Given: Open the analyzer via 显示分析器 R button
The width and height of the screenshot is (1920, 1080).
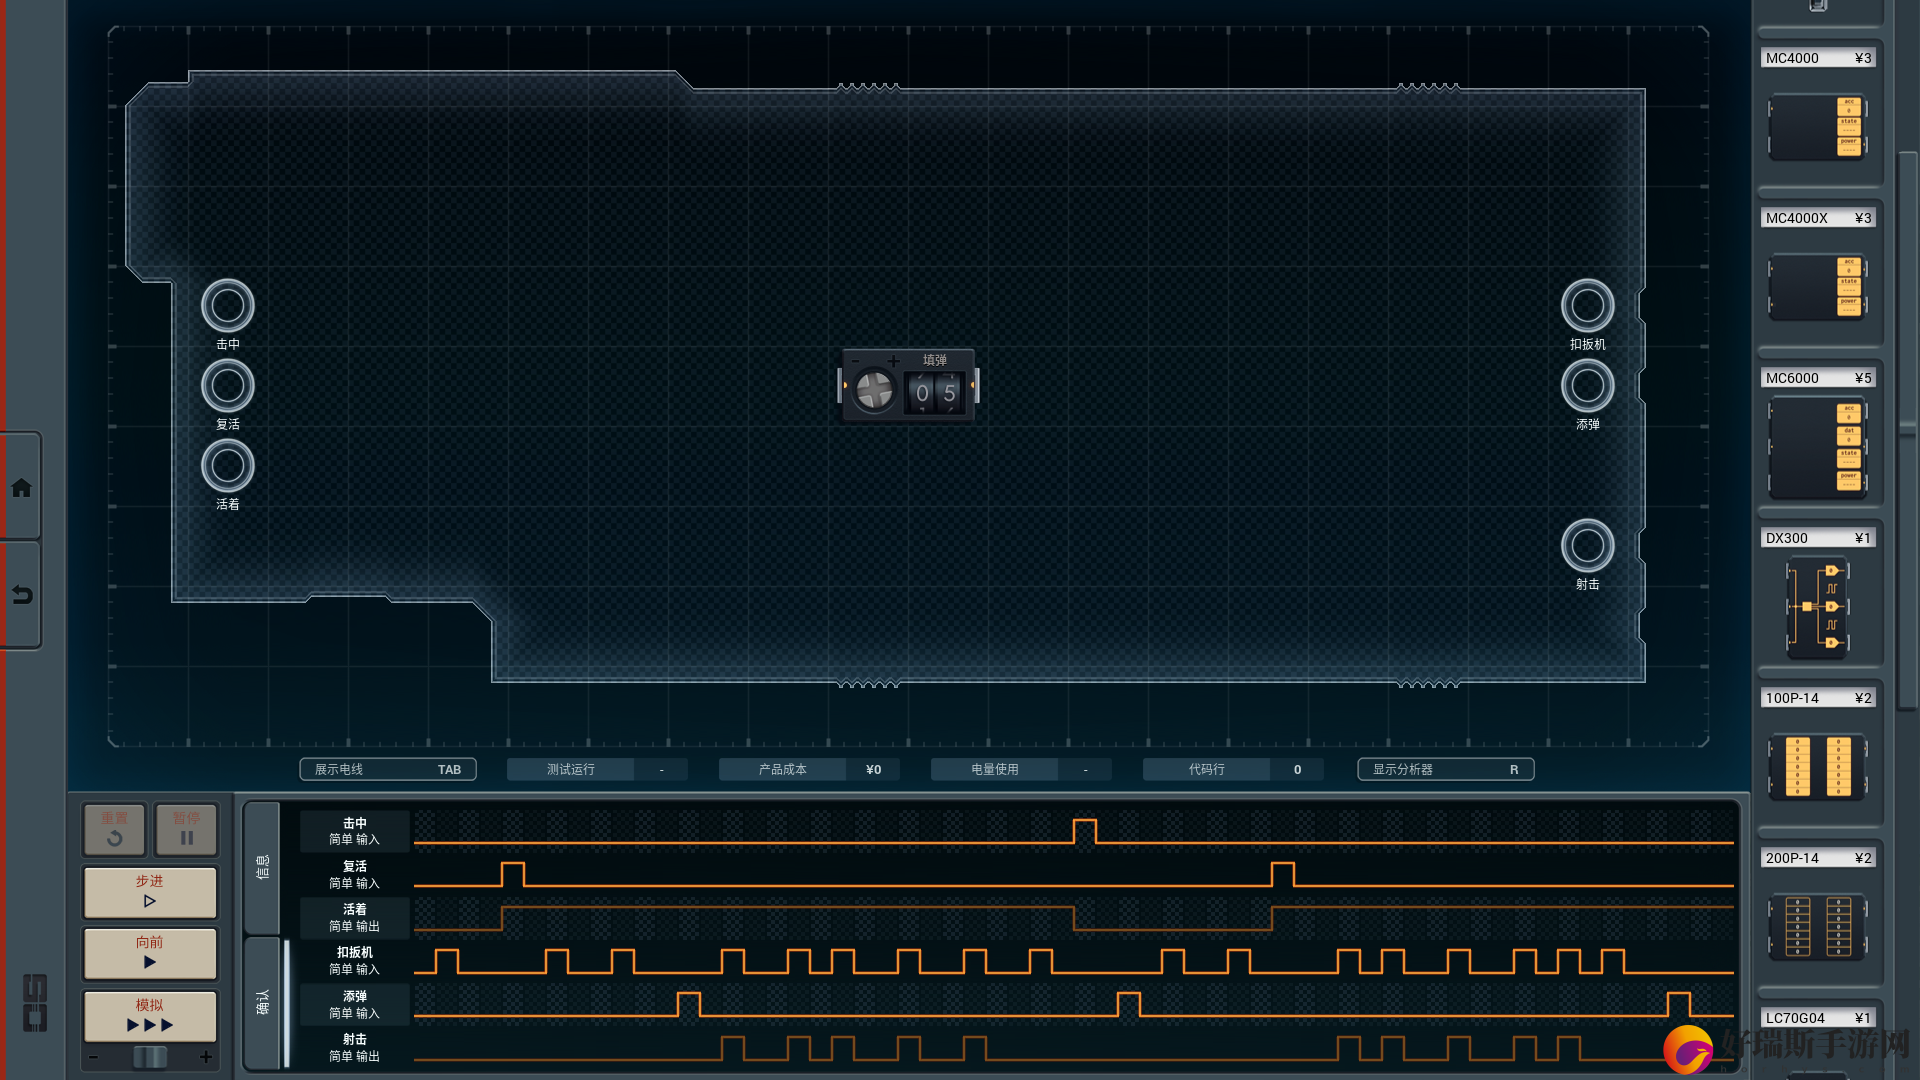Looking at the screenshot, I should [1446, 769].
